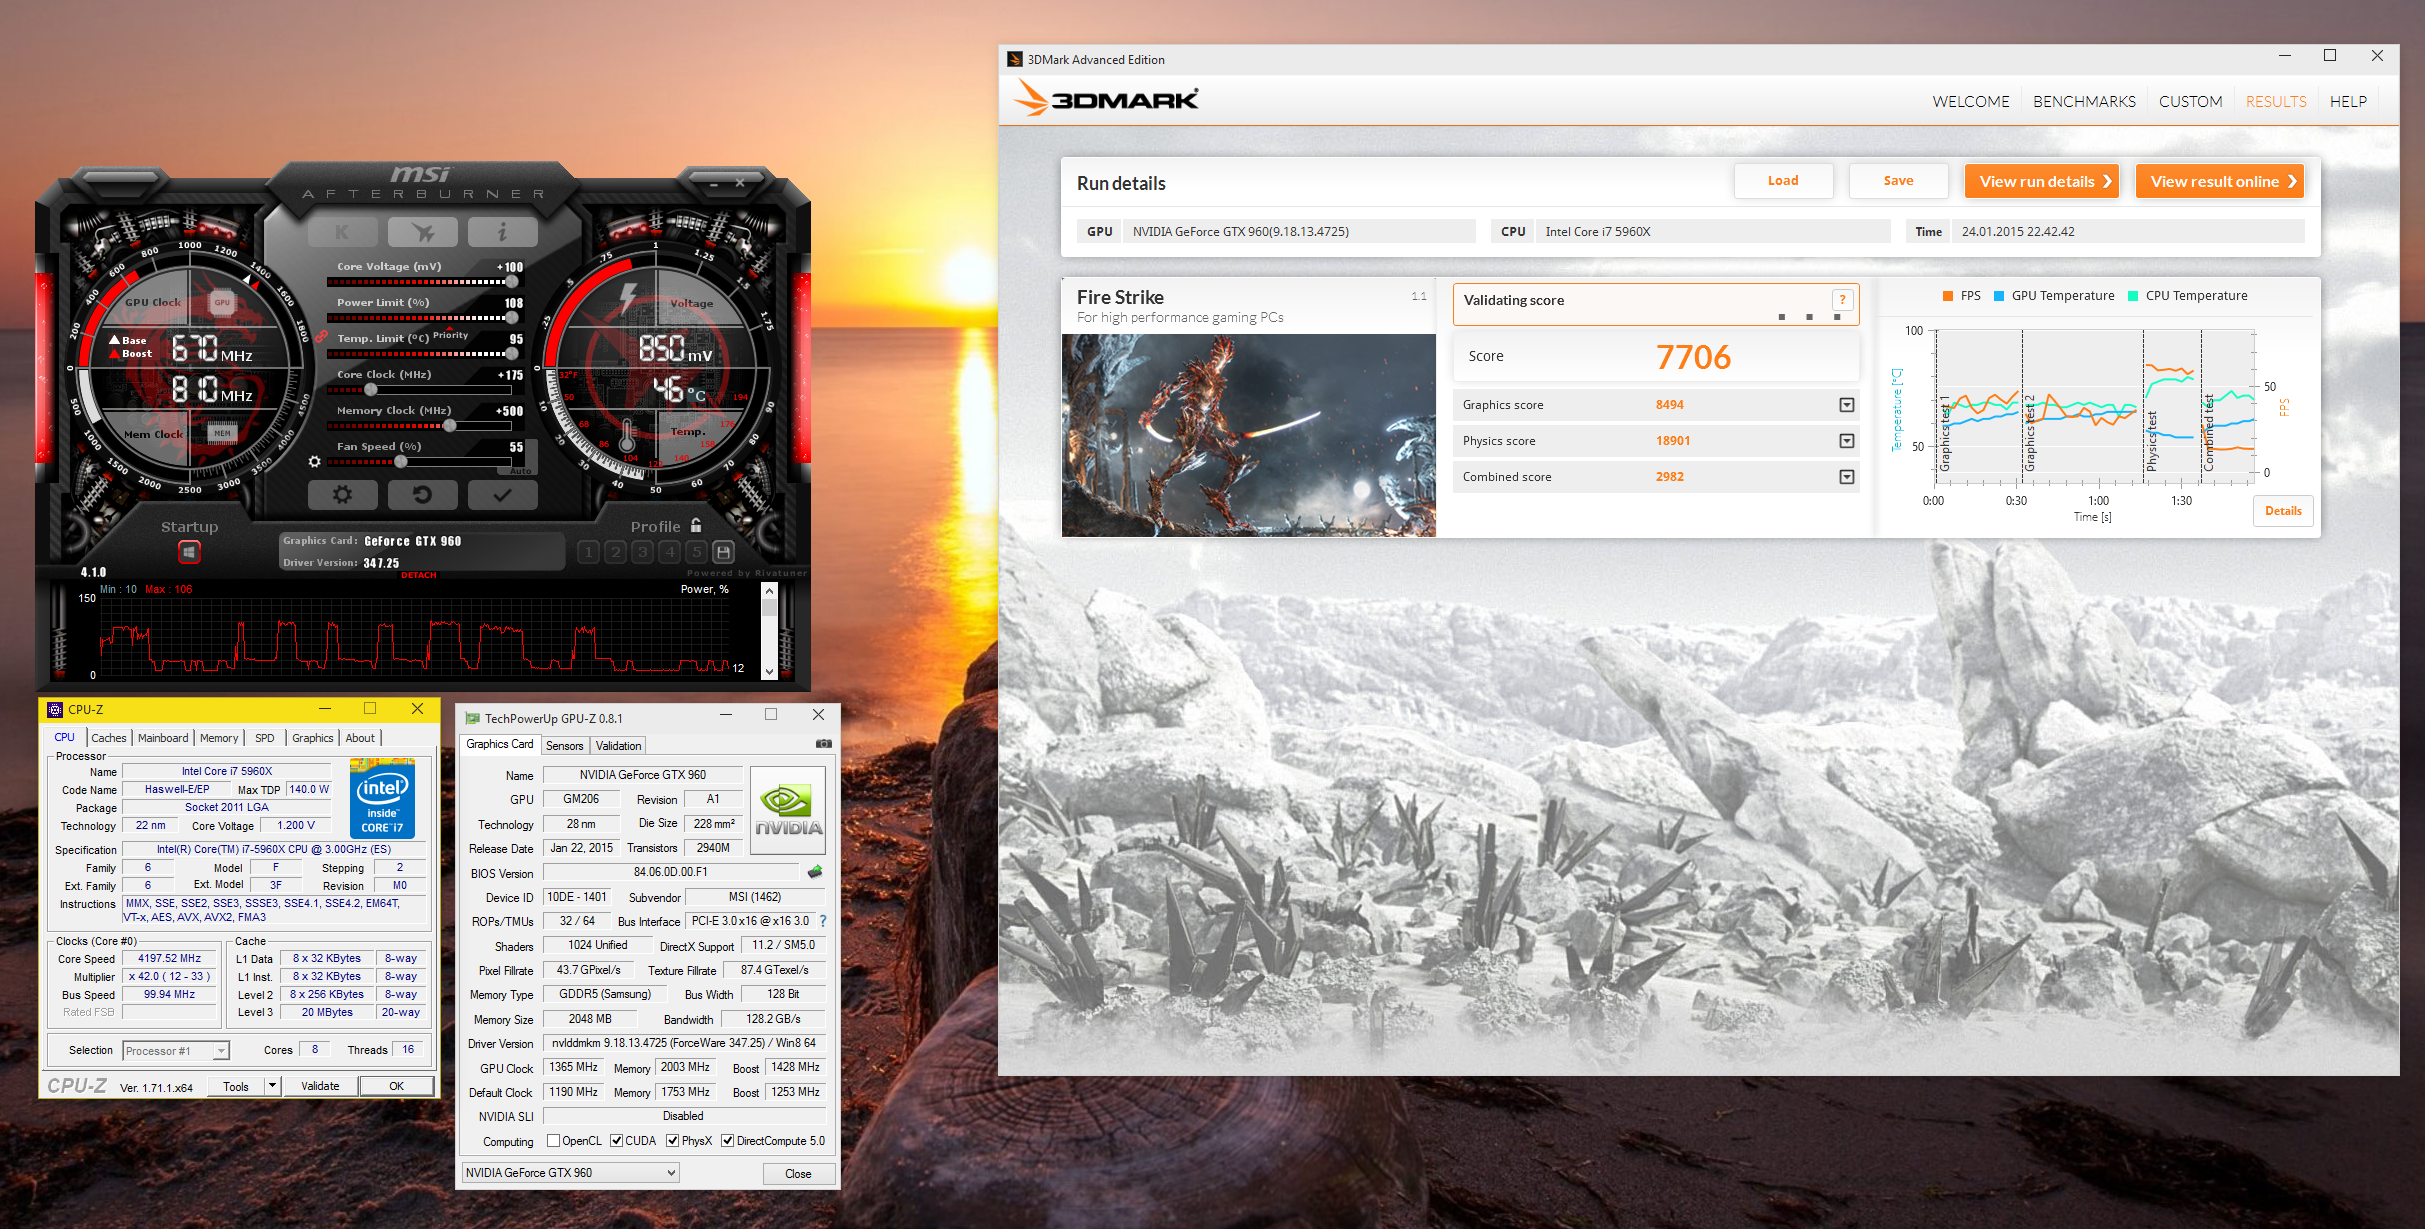Click the Memory Clock slider handle
This screenshot has width=2425, height=1229.
click(x=450, y=426)
